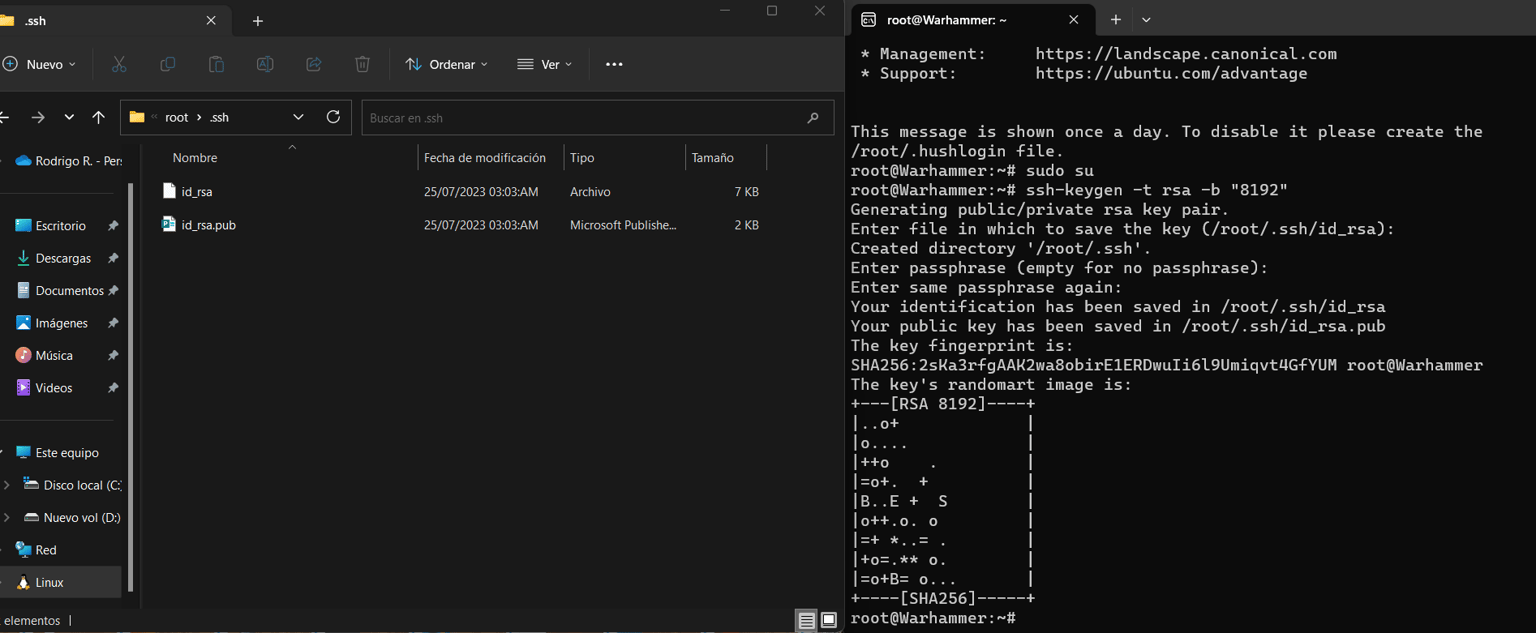
Task: Click the Delete trash icon
Action: click(362, 64)
